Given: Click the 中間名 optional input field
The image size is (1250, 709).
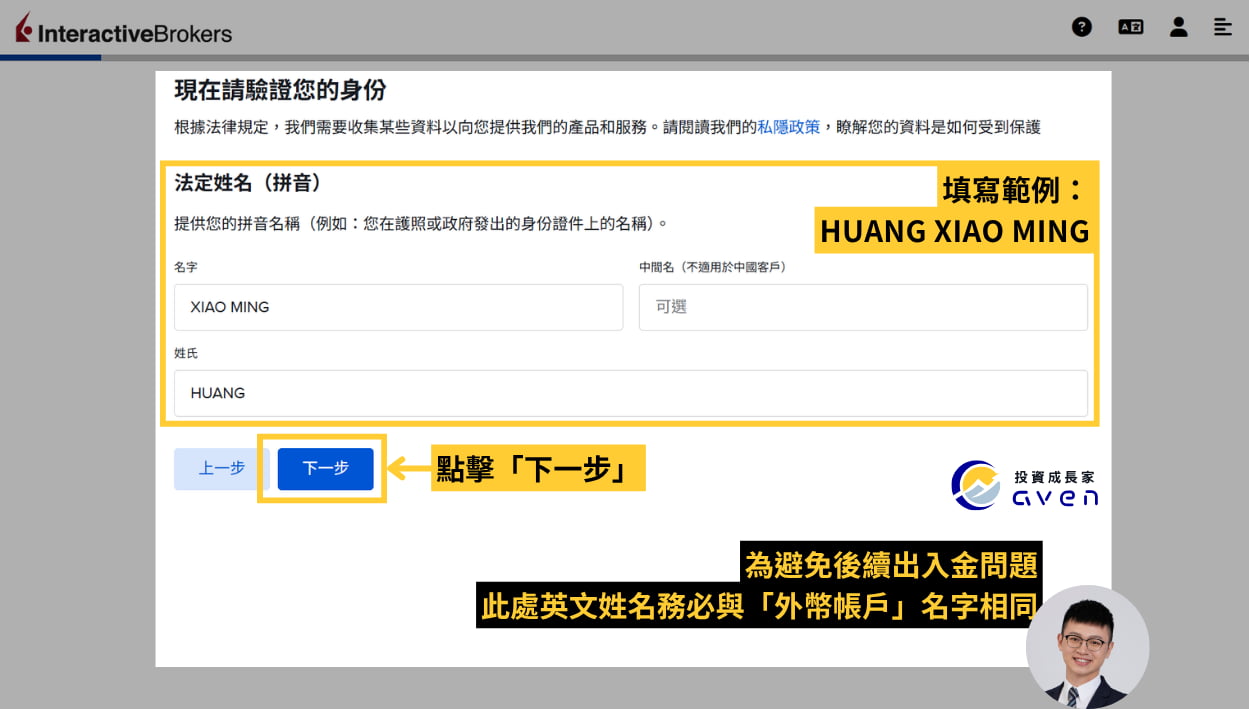Looking at the screenshot, I should [x=863, y=307].
